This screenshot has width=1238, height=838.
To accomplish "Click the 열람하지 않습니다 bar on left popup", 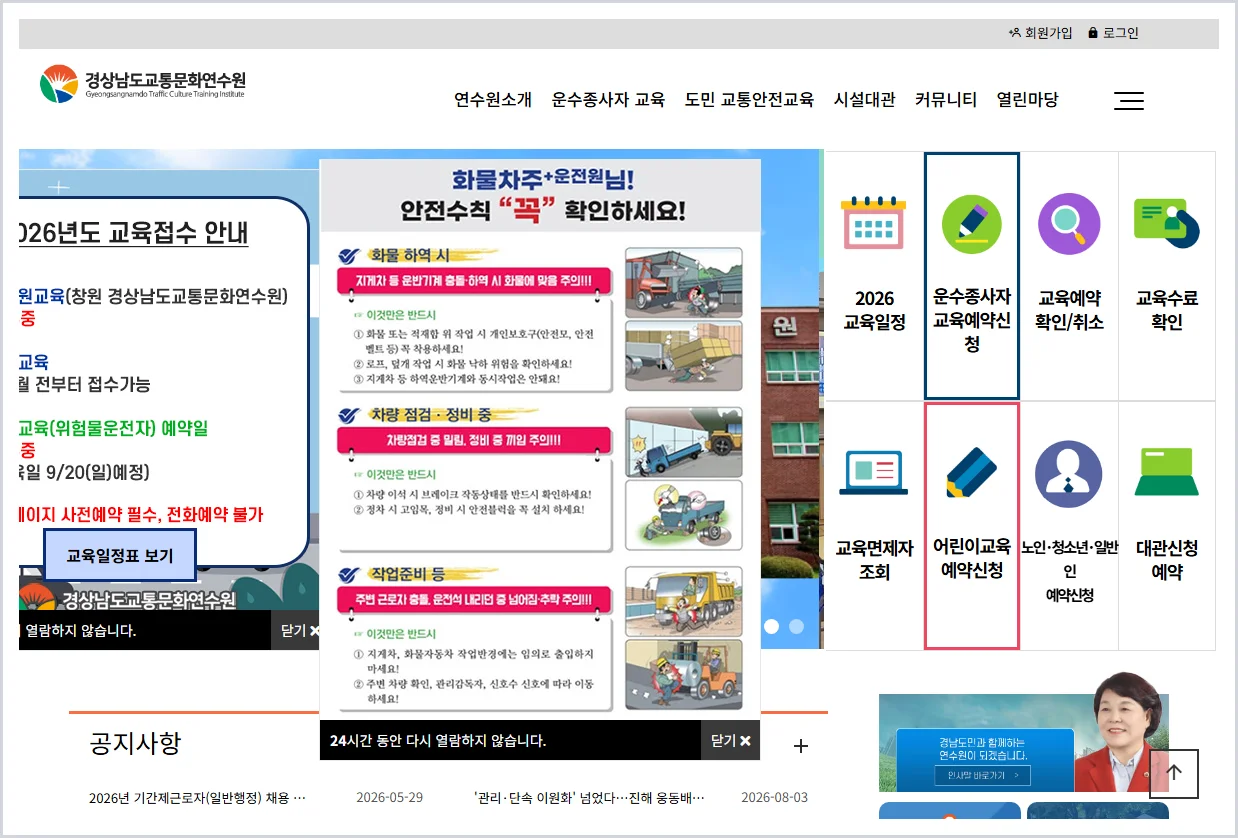I will pos(144,631).
